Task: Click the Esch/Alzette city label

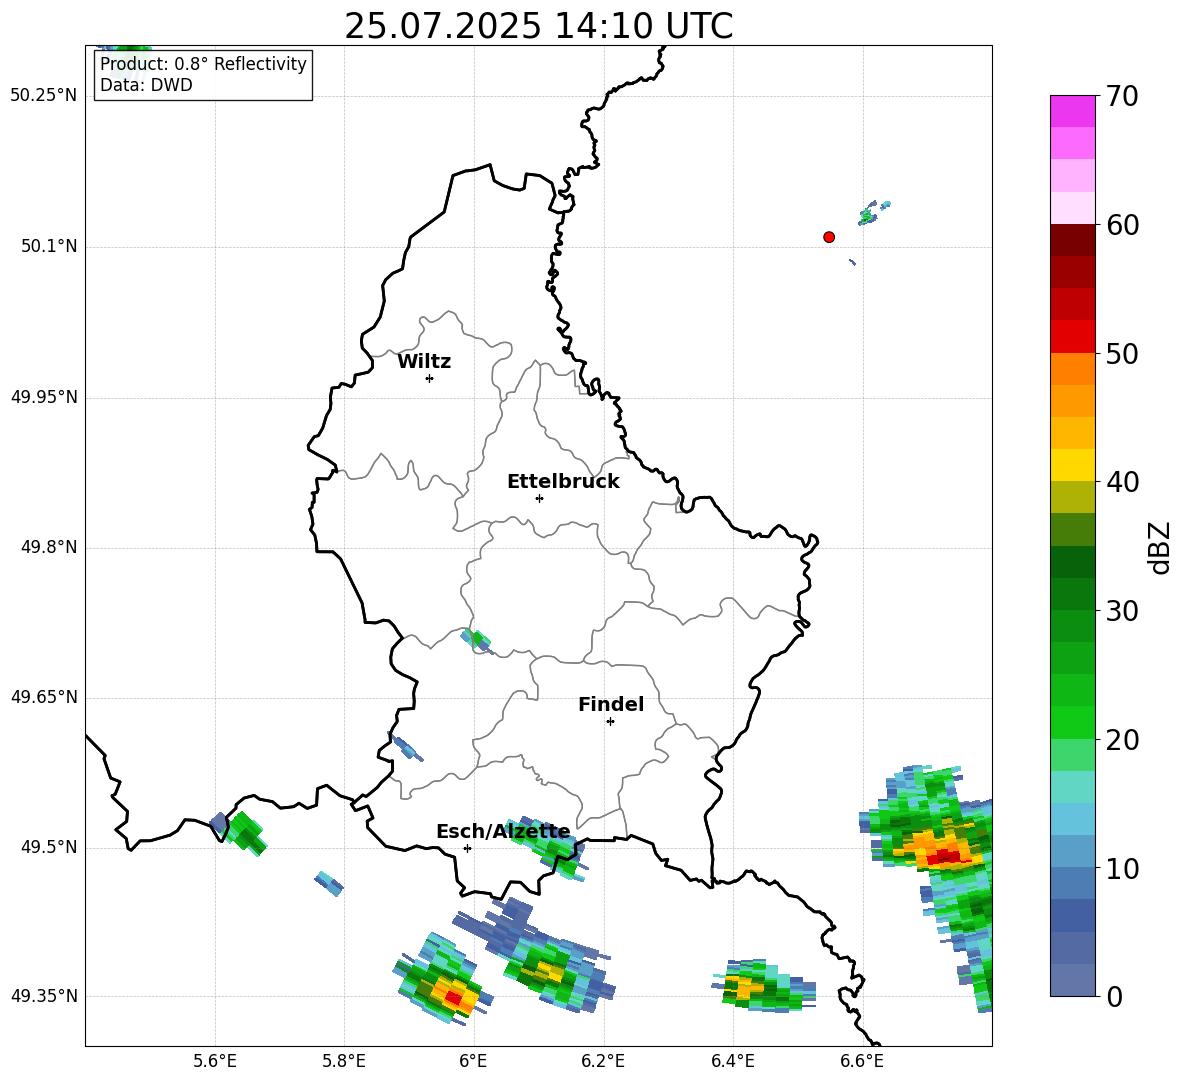Action: tap(504, 832)
